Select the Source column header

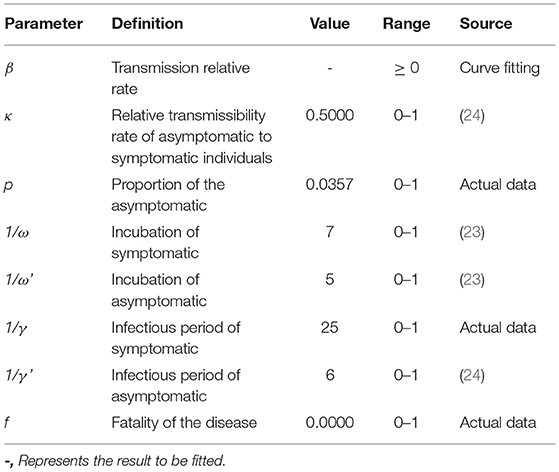point(486,24)
